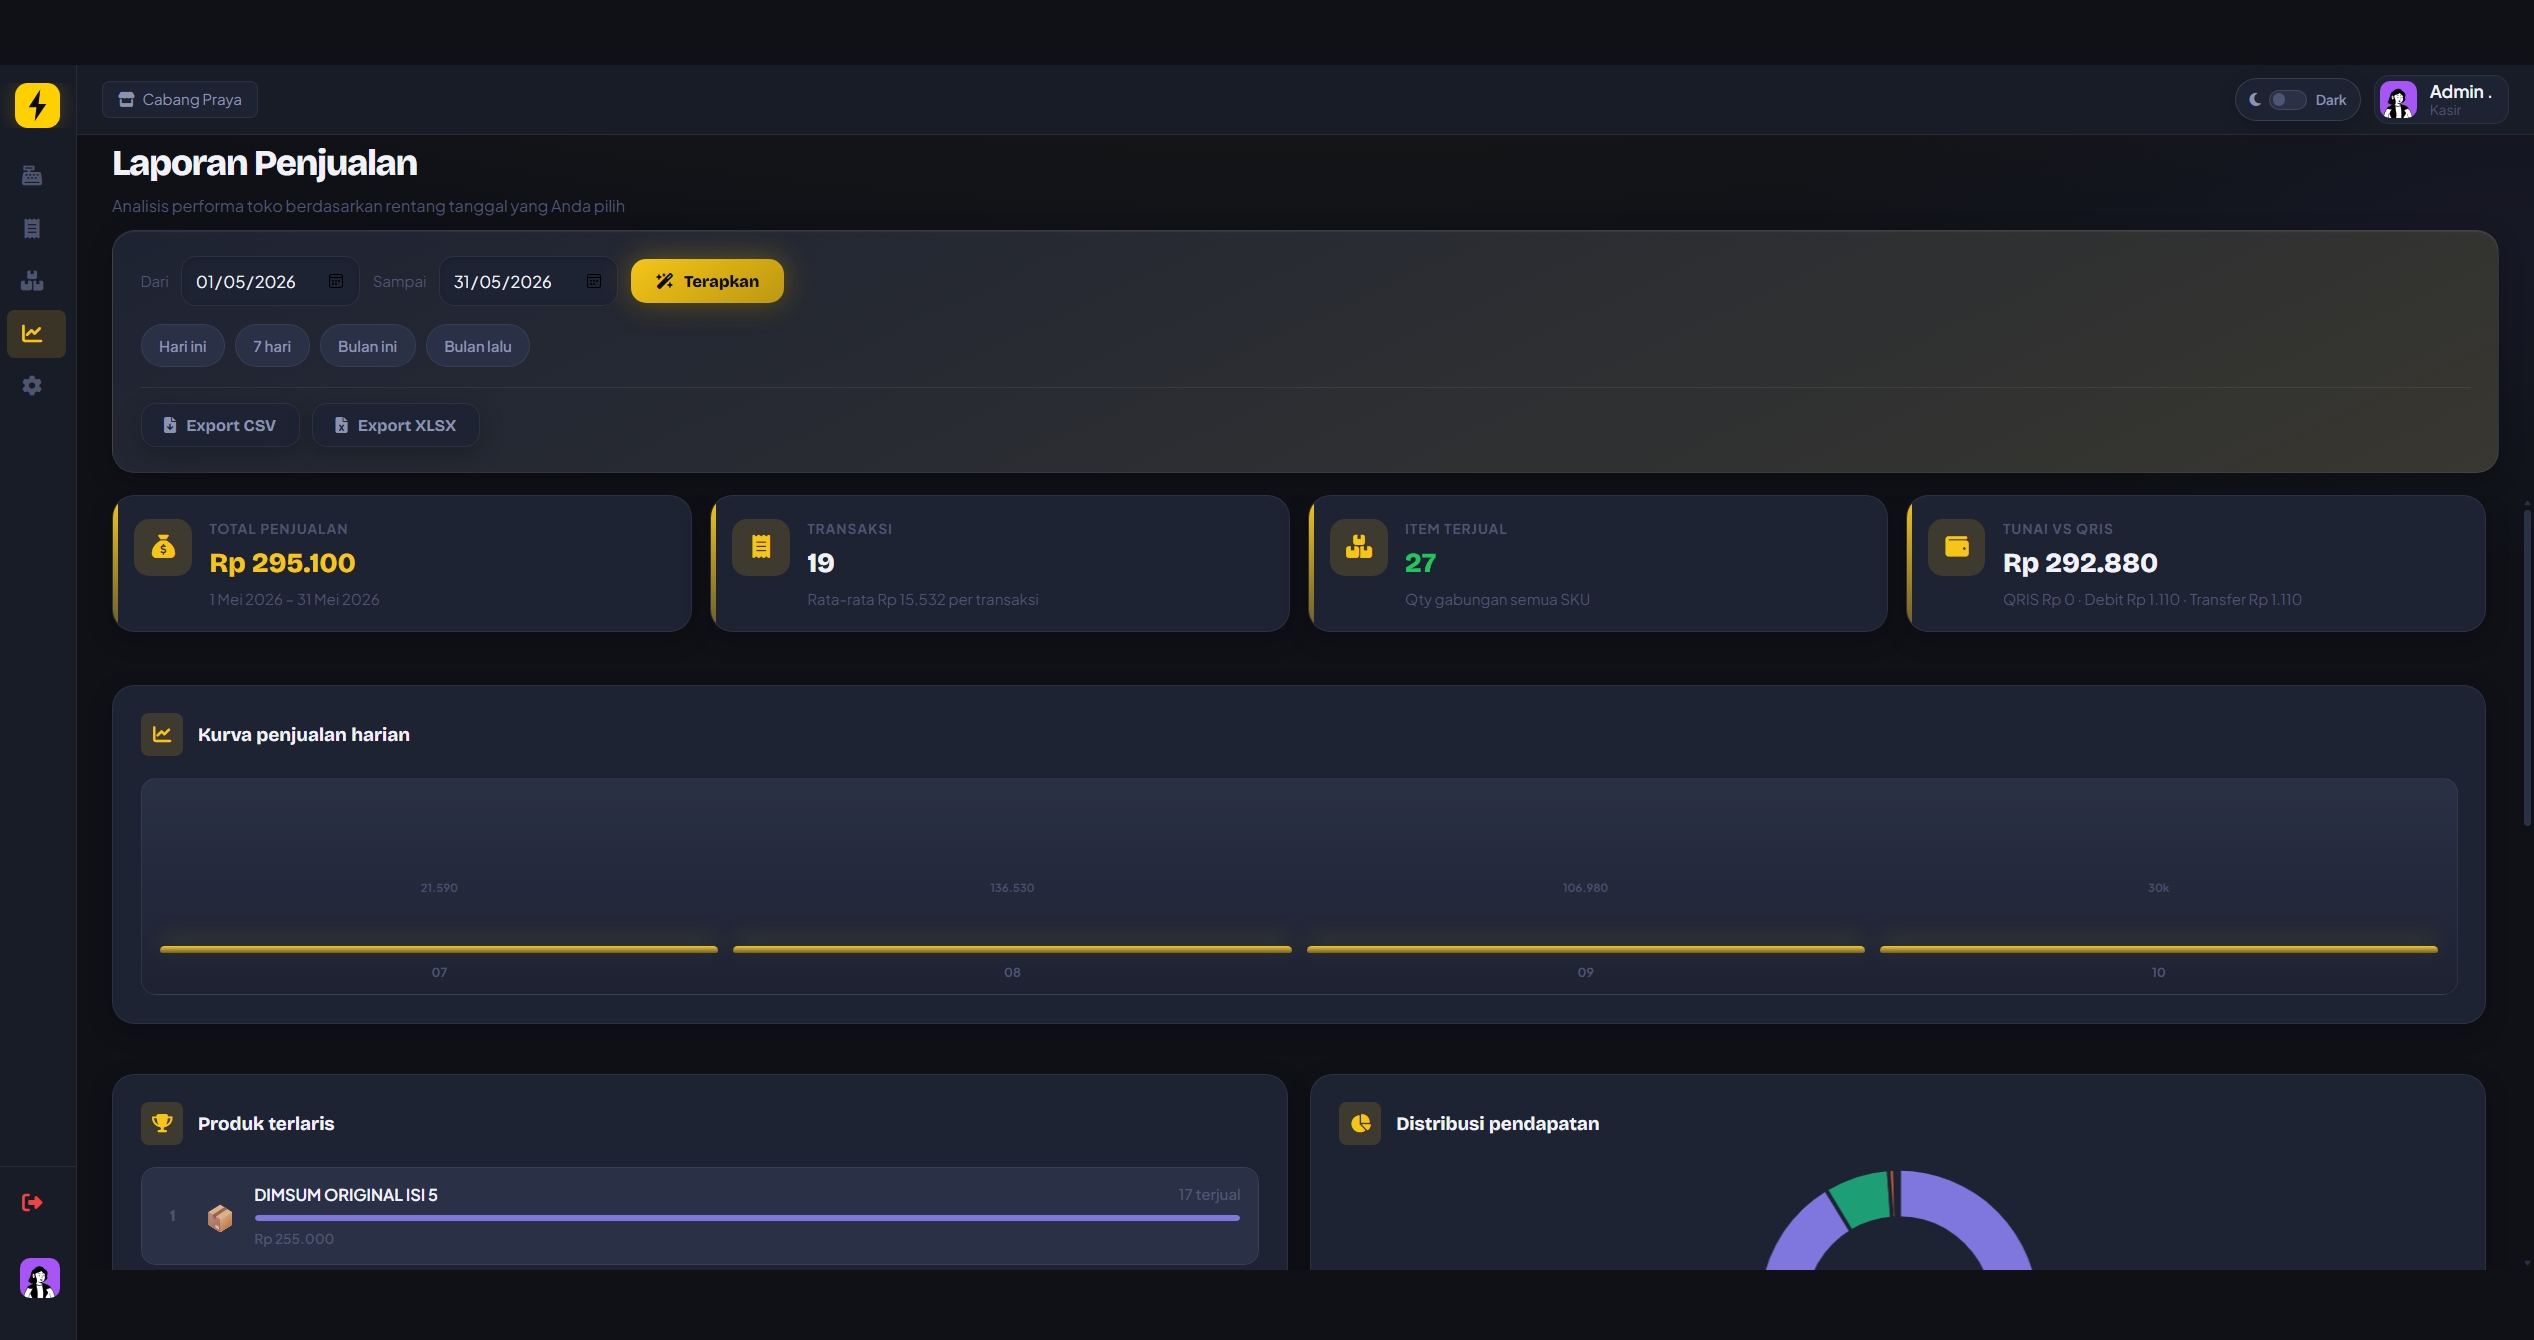Screen dimensions: 2534x1340
Task: Select the Bulan ini quick range
Action: click(x=368, y=346)
